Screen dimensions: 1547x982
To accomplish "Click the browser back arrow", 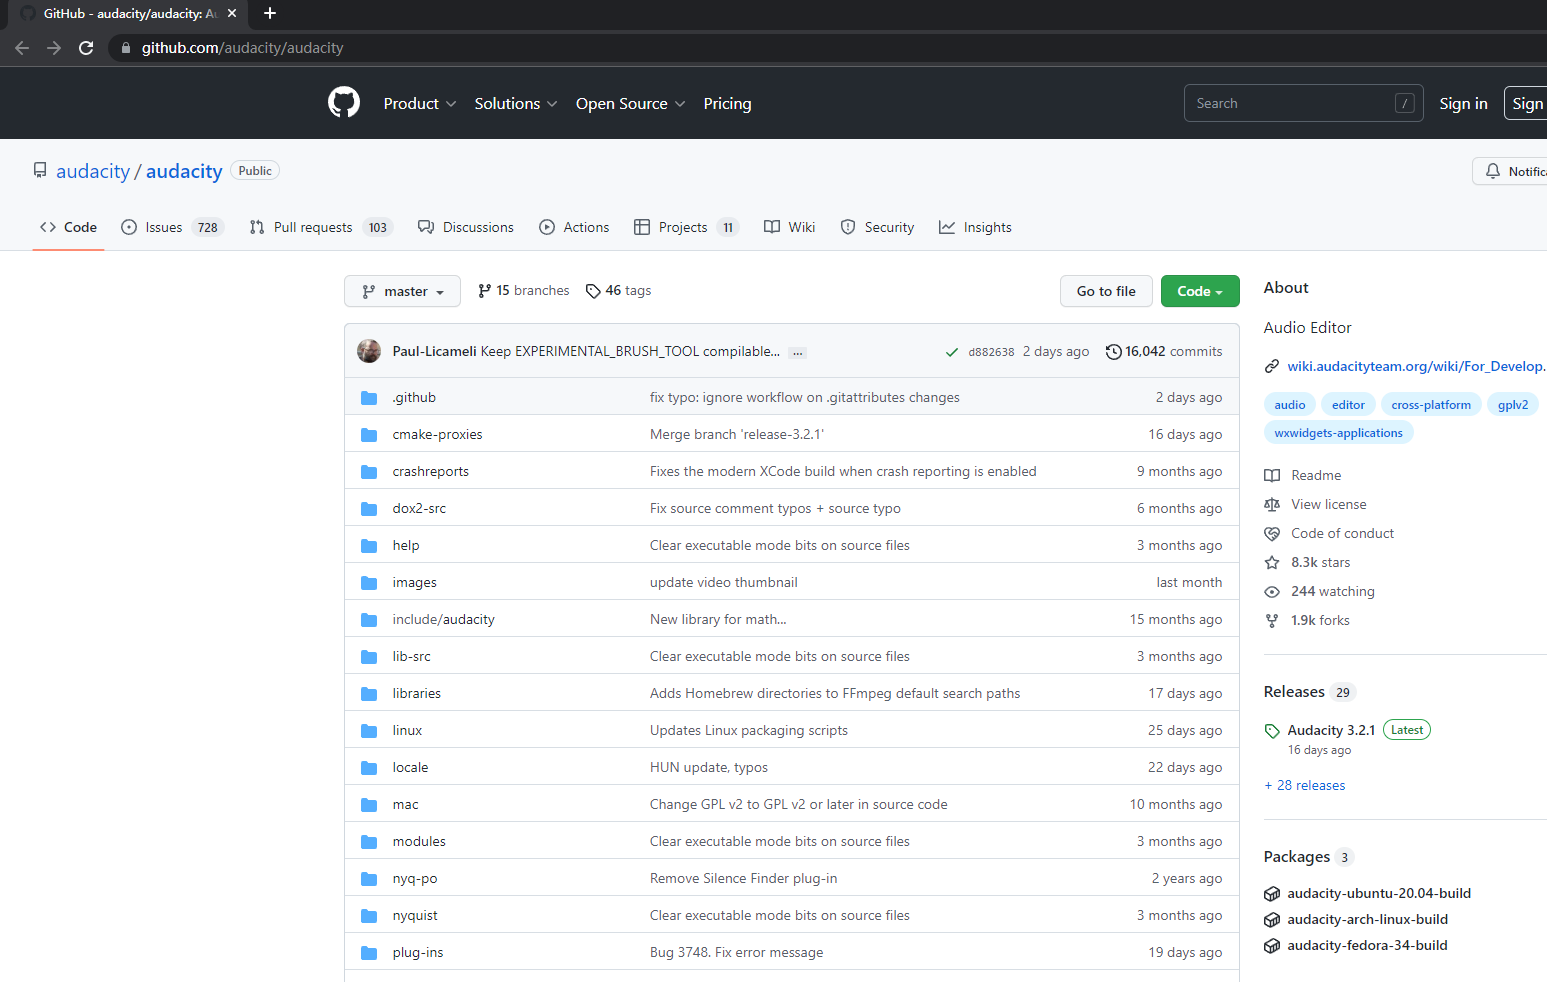I will pos(22,48).
